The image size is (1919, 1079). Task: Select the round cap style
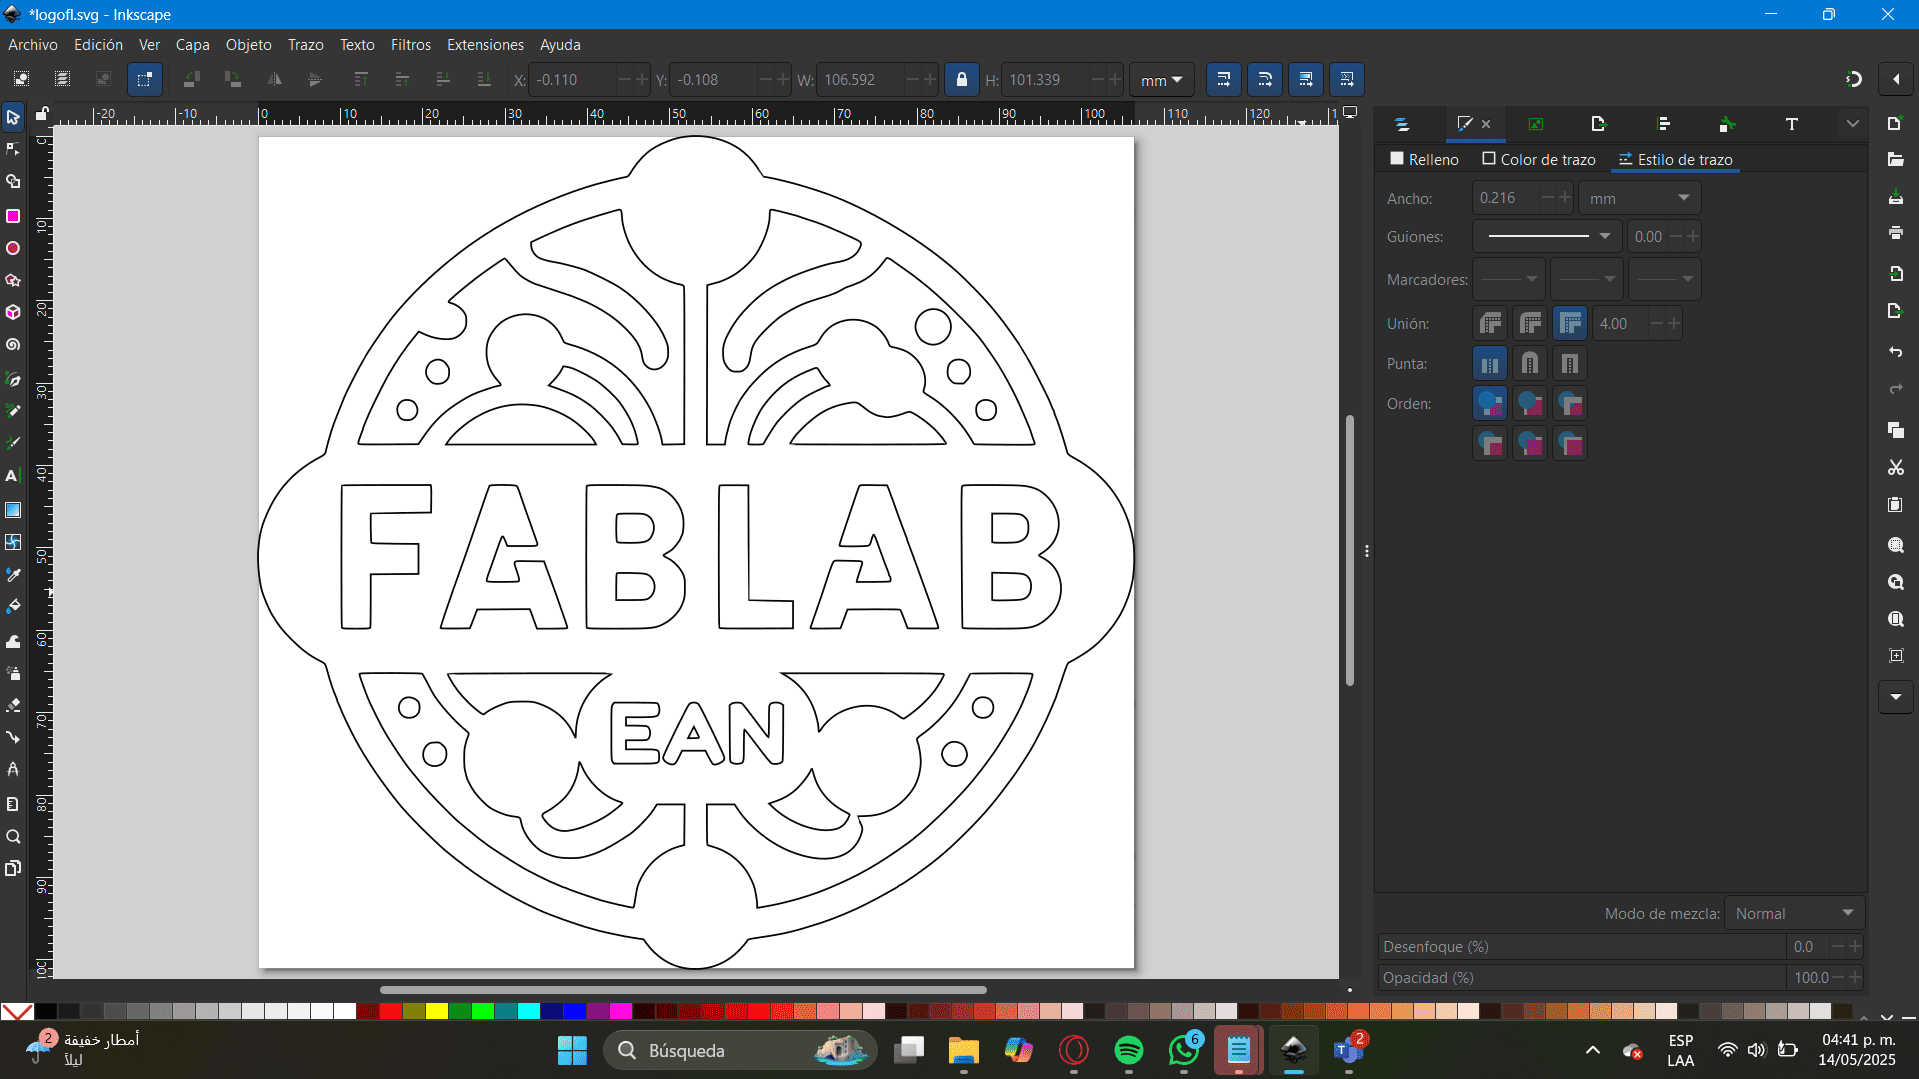tap(1530, 364)
